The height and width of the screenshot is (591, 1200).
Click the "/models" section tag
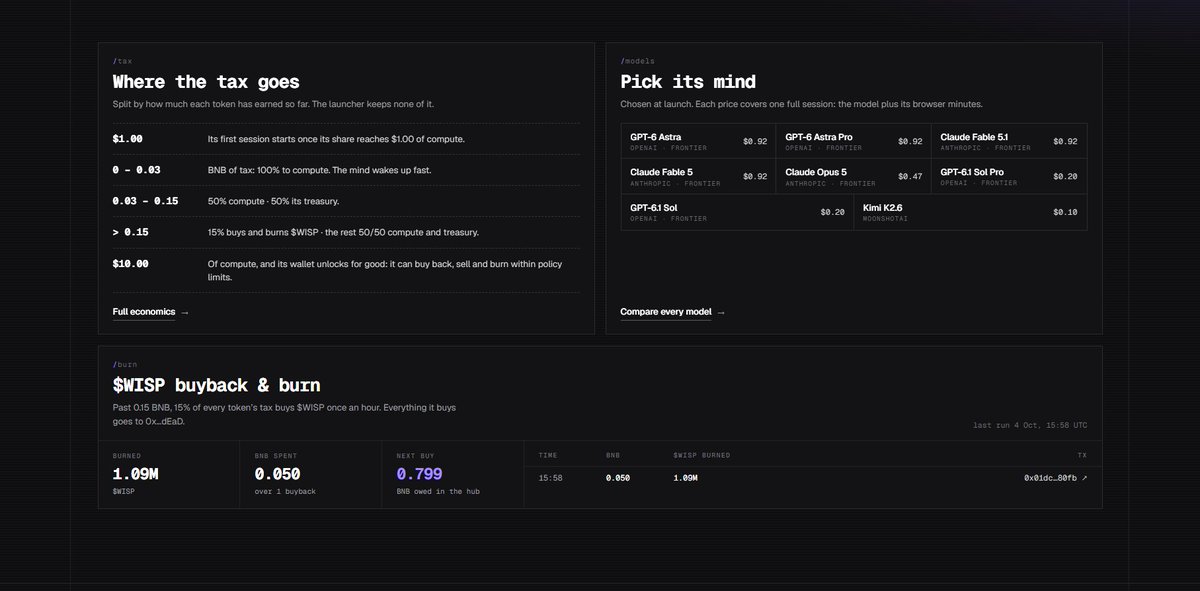[637, 61]
